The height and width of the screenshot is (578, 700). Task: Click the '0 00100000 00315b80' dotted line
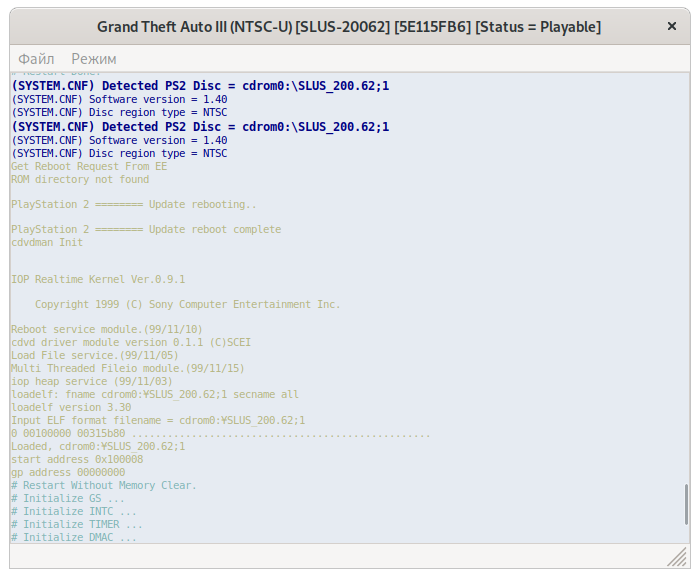(221, 433)
